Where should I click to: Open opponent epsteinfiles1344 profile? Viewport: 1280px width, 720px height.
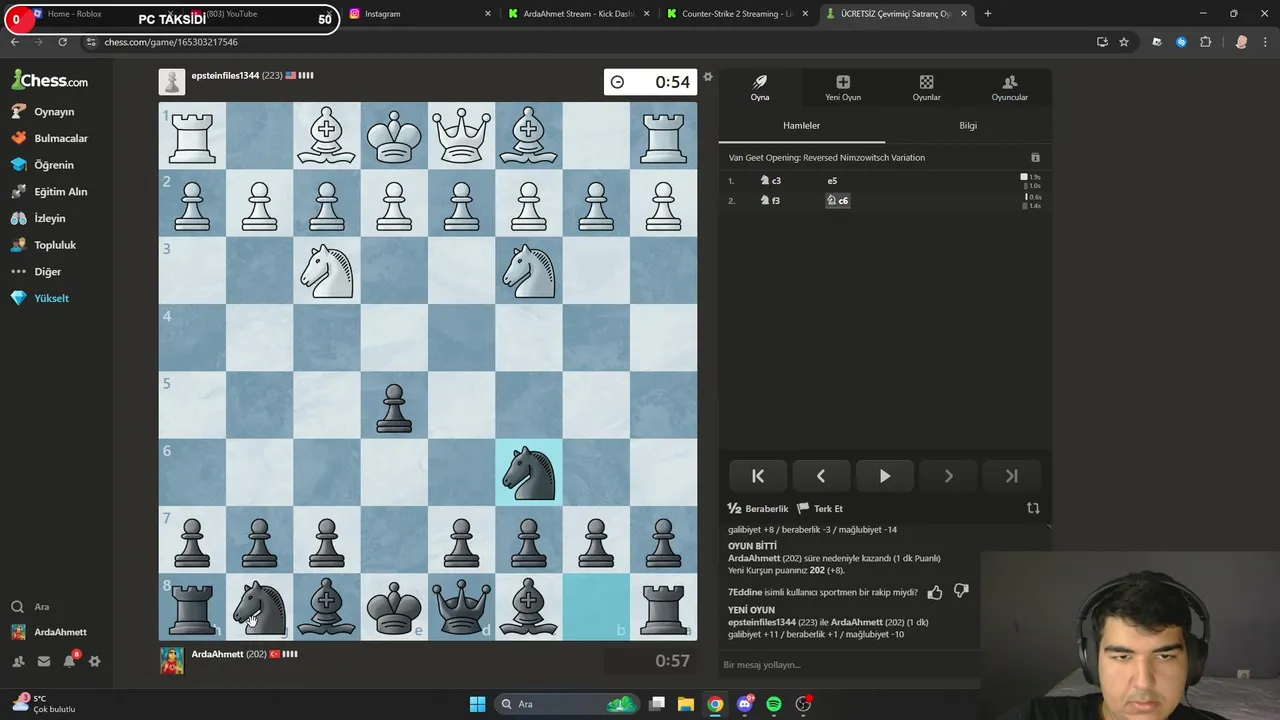point(225,76)
